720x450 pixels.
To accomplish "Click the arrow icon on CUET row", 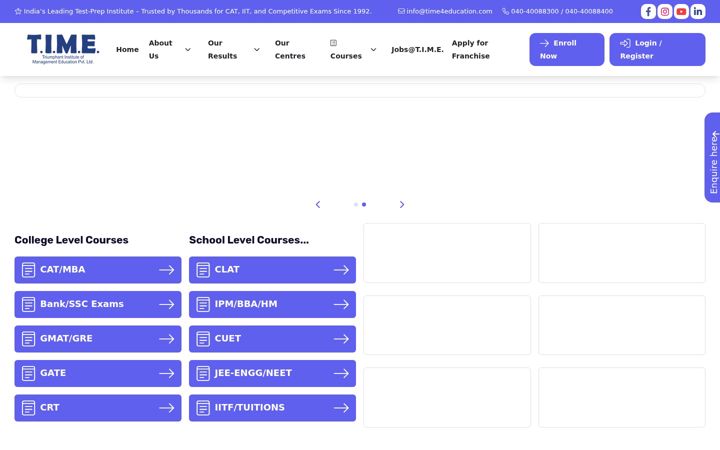I will pos(341,339).
